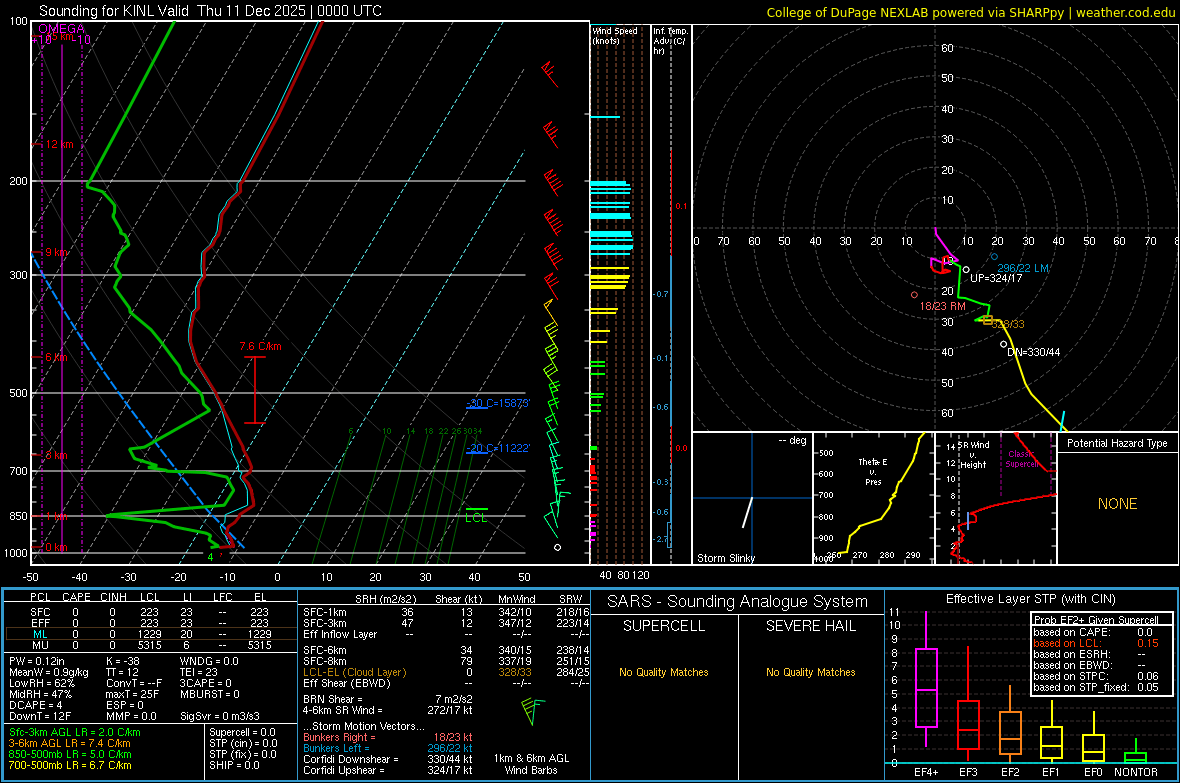Click the LowRH = 62% value
Screen dimensions: 1180x783
click(41, 683)
